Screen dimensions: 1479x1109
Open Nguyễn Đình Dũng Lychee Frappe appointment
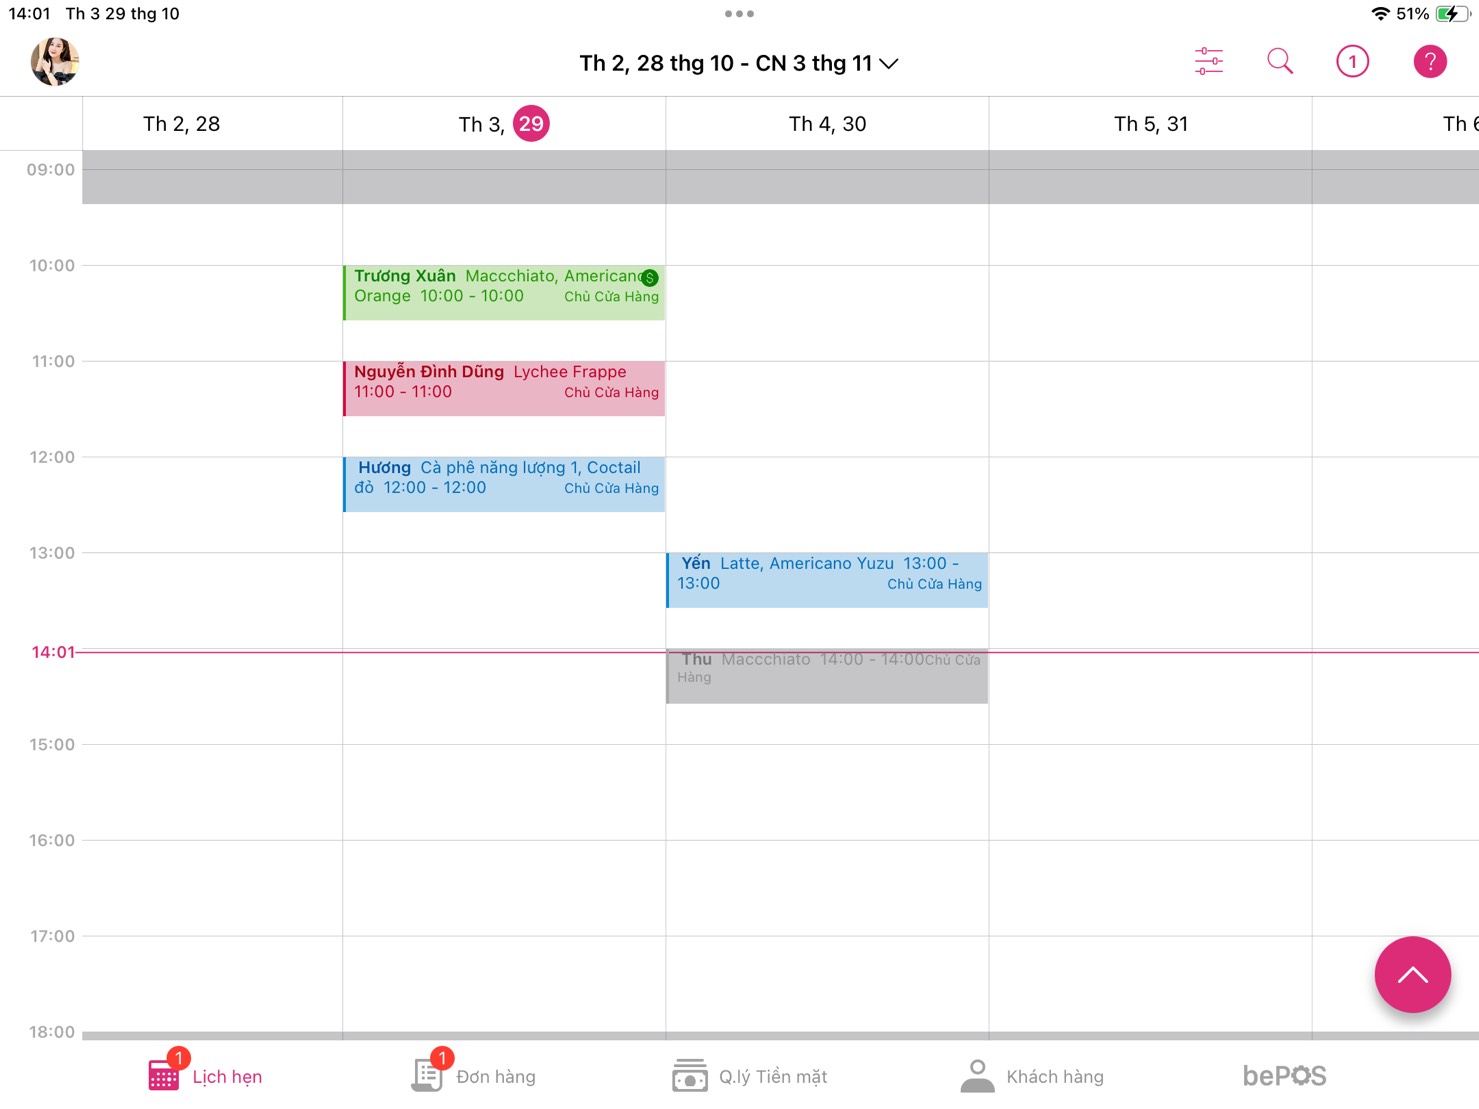[504, 388]
